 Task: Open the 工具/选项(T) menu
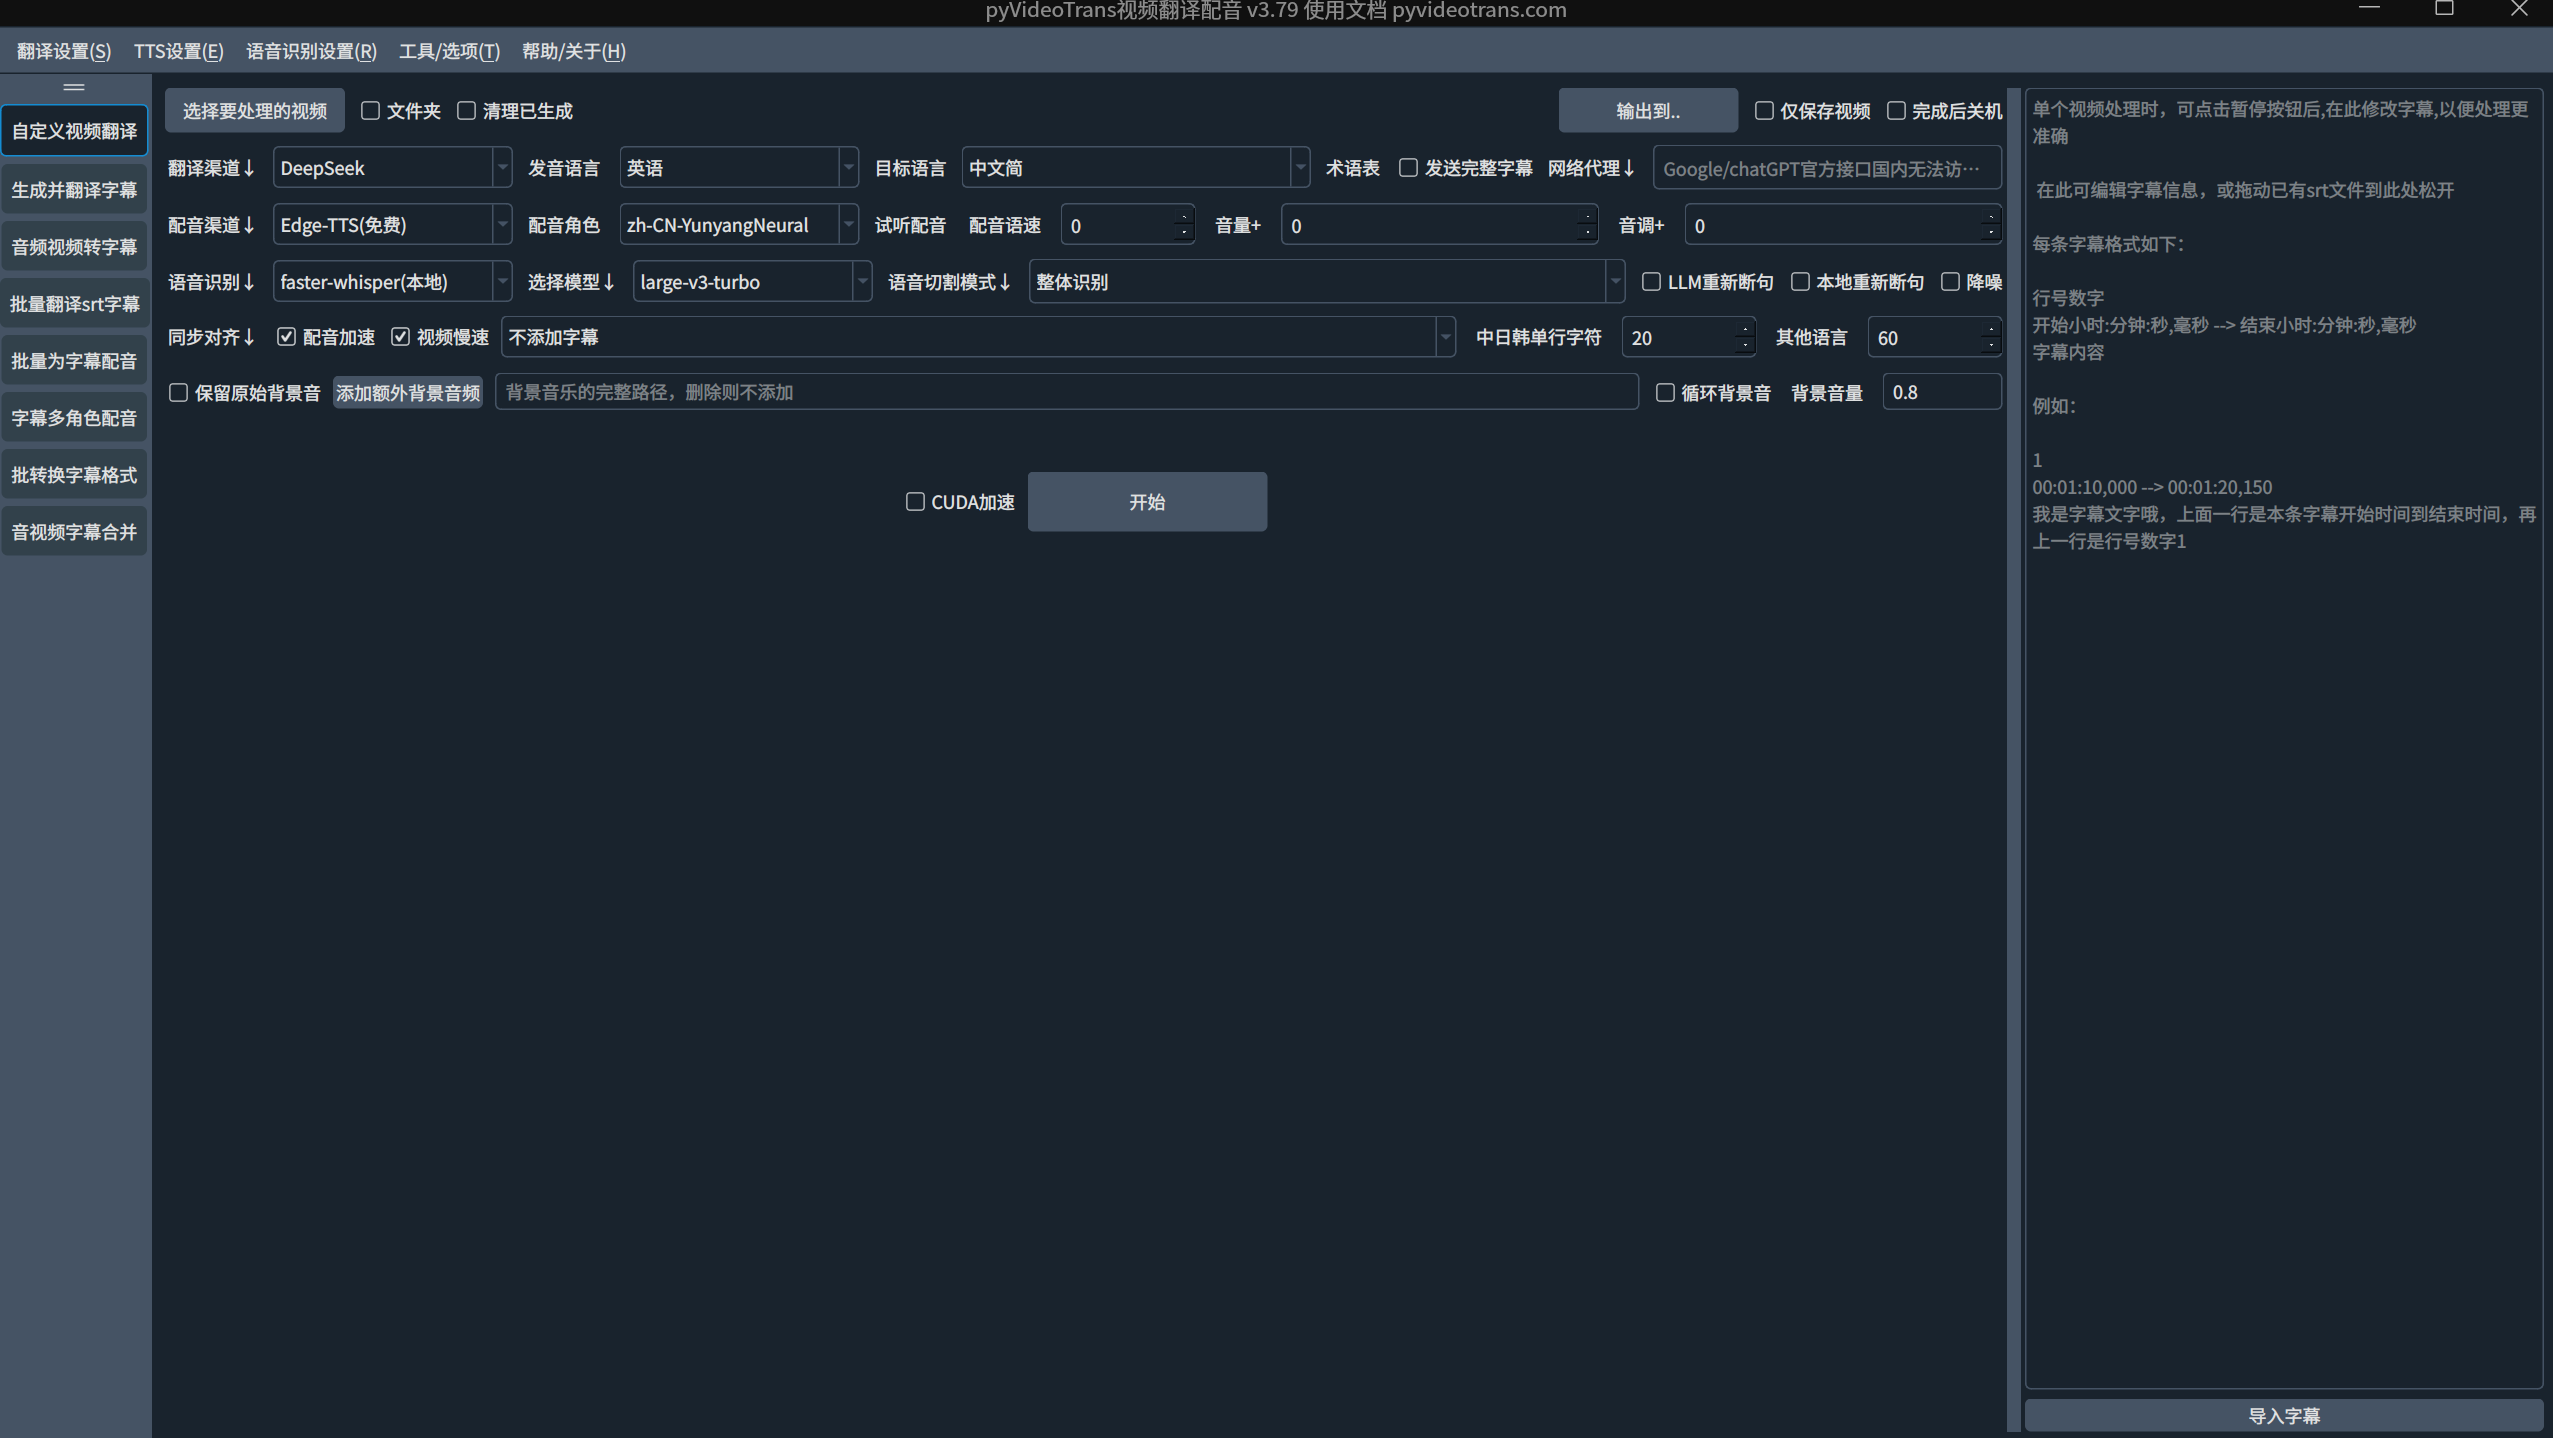point(449,51)
